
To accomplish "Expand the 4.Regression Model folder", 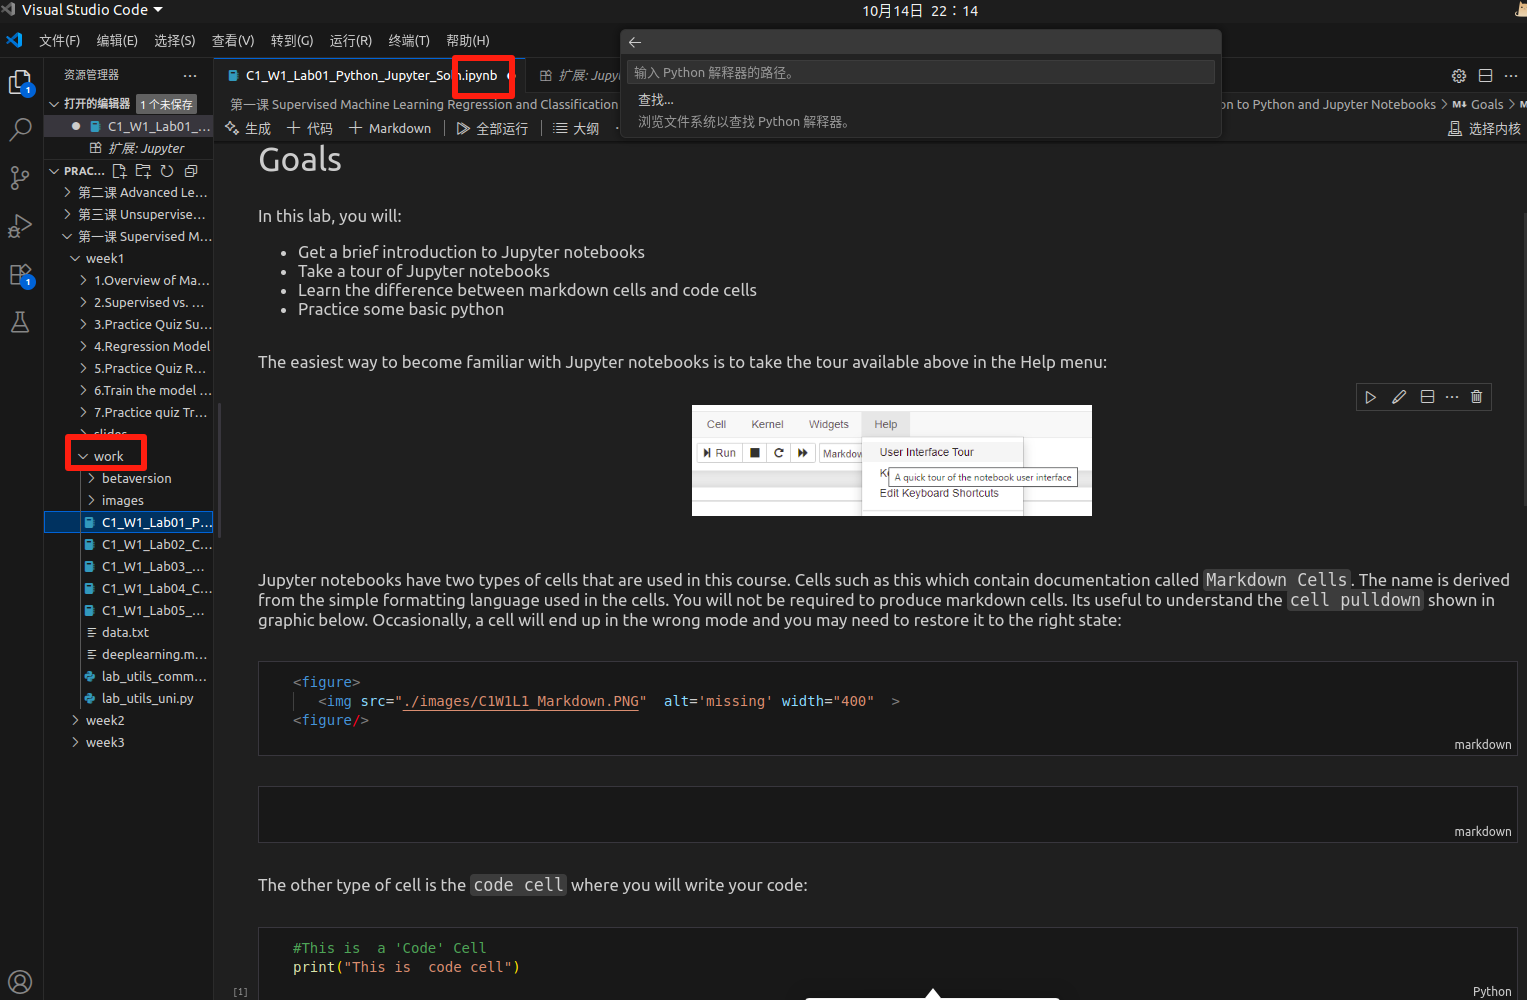I will click(145, 346).
